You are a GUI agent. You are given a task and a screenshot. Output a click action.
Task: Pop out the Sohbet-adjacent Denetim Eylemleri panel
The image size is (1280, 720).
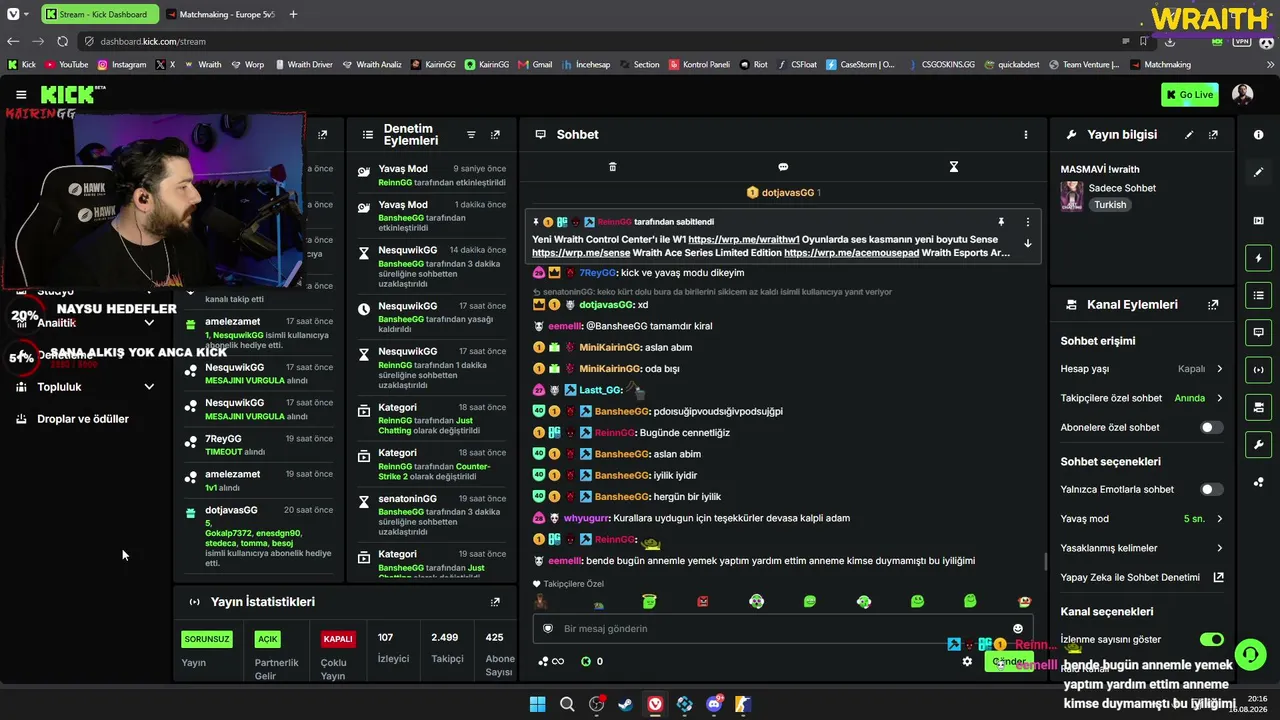495,135
